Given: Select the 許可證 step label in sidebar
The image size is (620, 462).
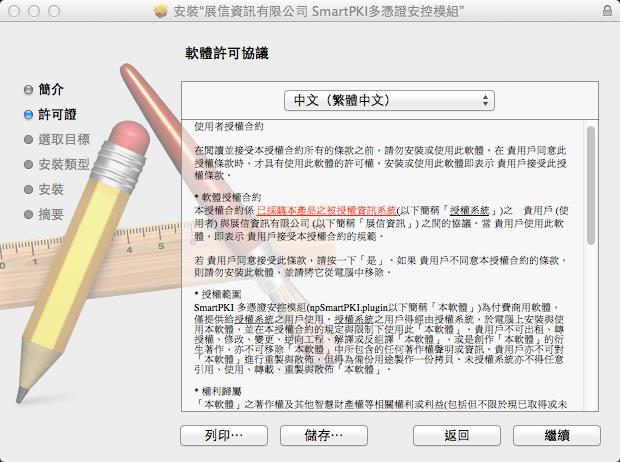Looking at the screenshot, I should coord(57,114).
